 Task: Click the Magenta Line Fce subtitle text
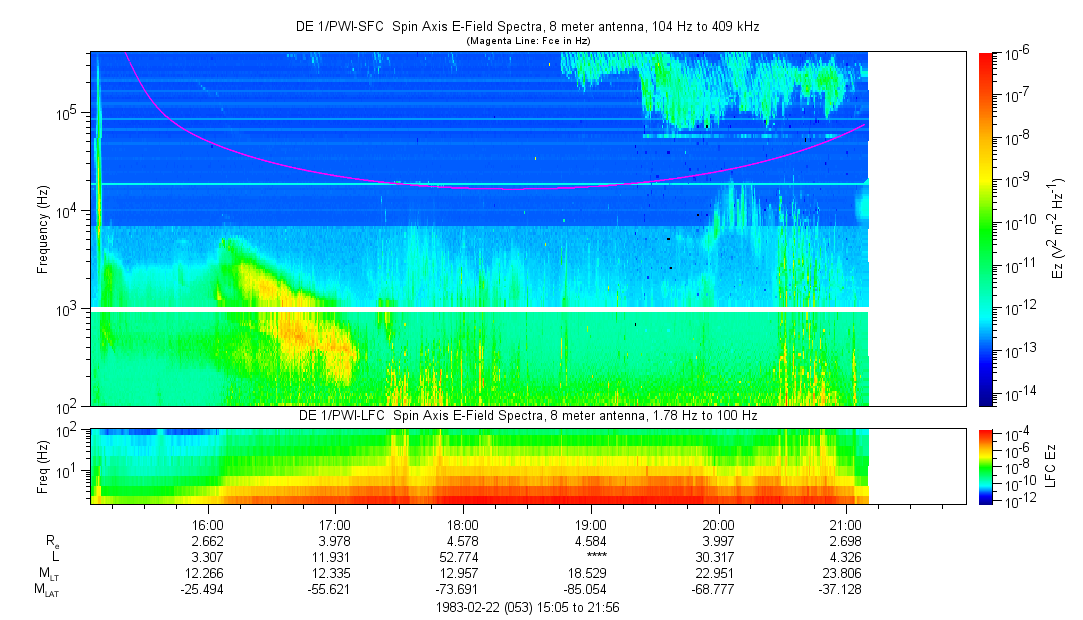(x=527, y=40)
